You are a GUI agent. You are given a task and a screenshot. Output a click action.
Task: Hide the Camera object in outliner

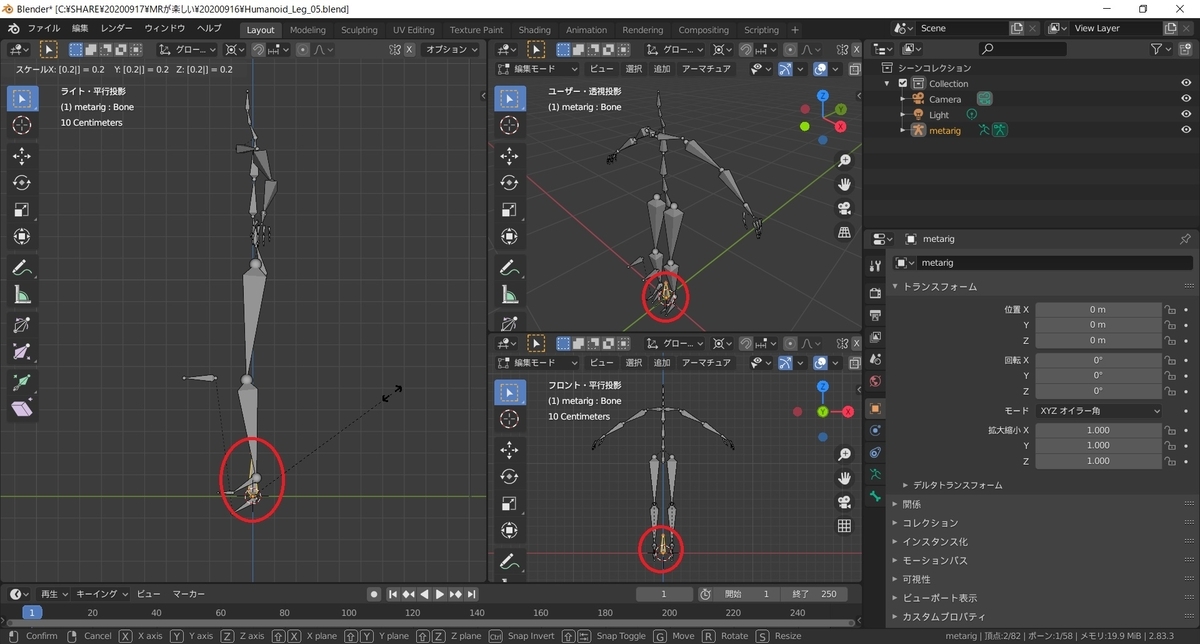[1186, 99]
